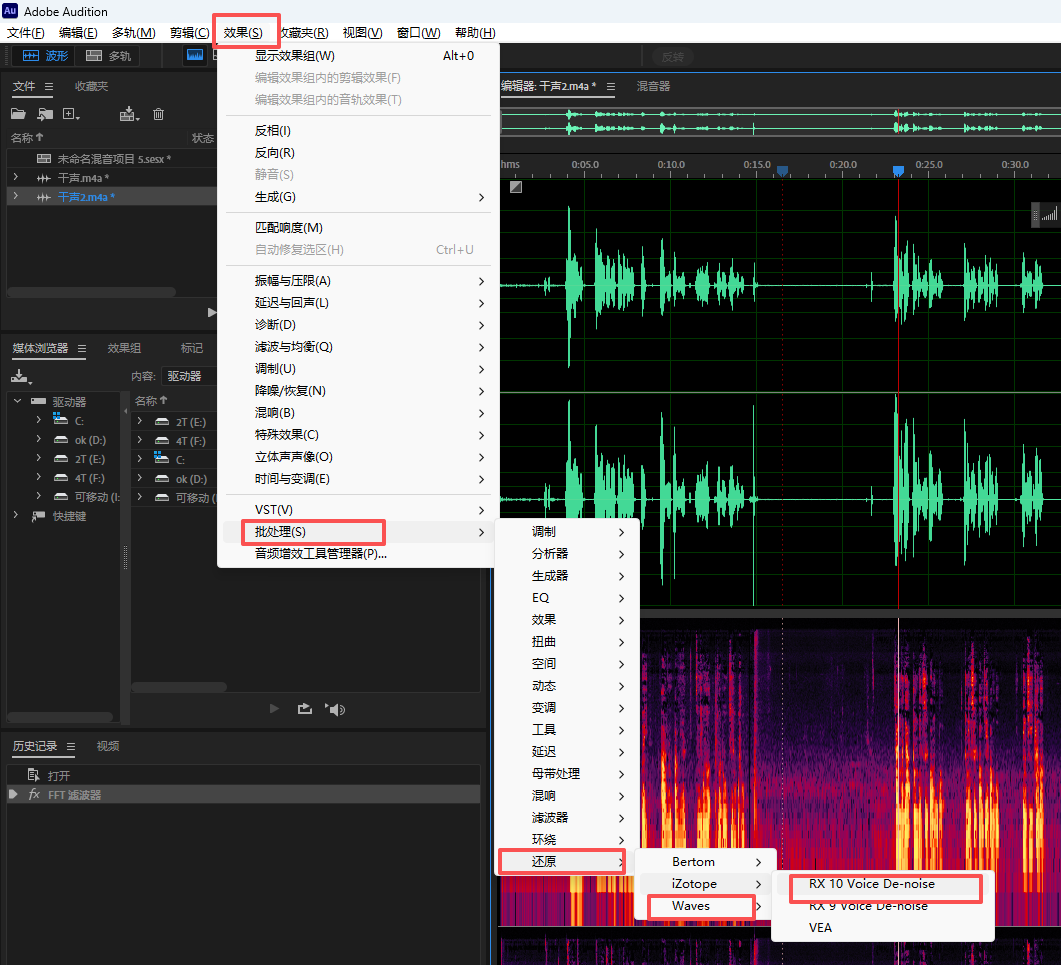Expand 降噪/恢复 submenu
This screenshot has height=965, width=1061.
[x=359, y=390]
